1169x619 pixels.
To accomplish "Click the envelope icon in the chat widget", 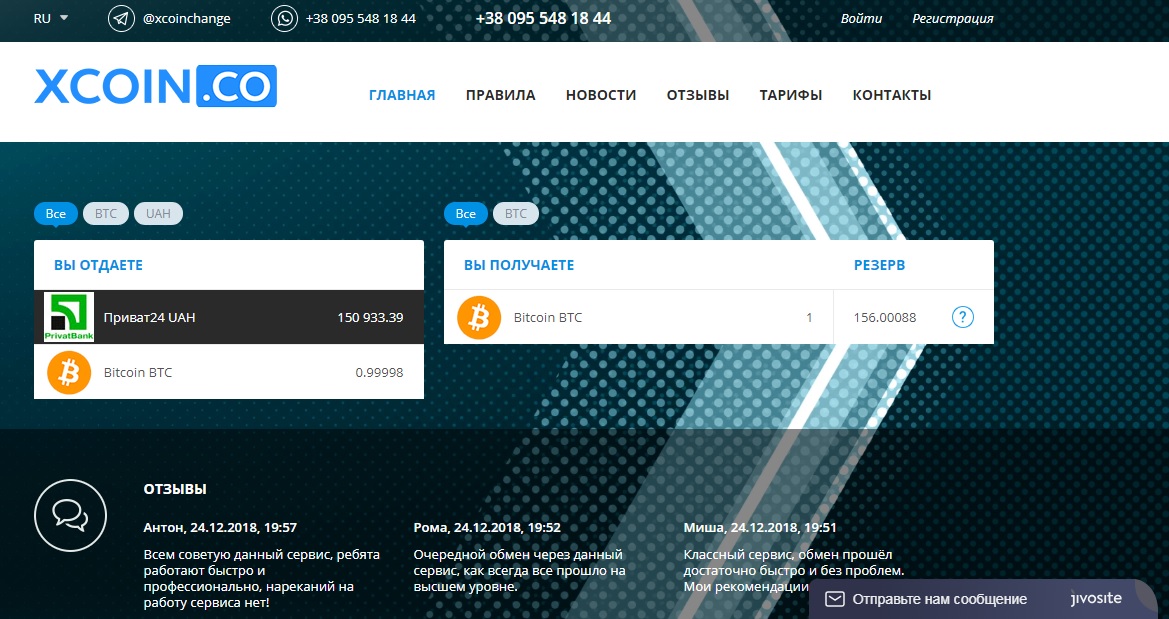I will 835,599.
